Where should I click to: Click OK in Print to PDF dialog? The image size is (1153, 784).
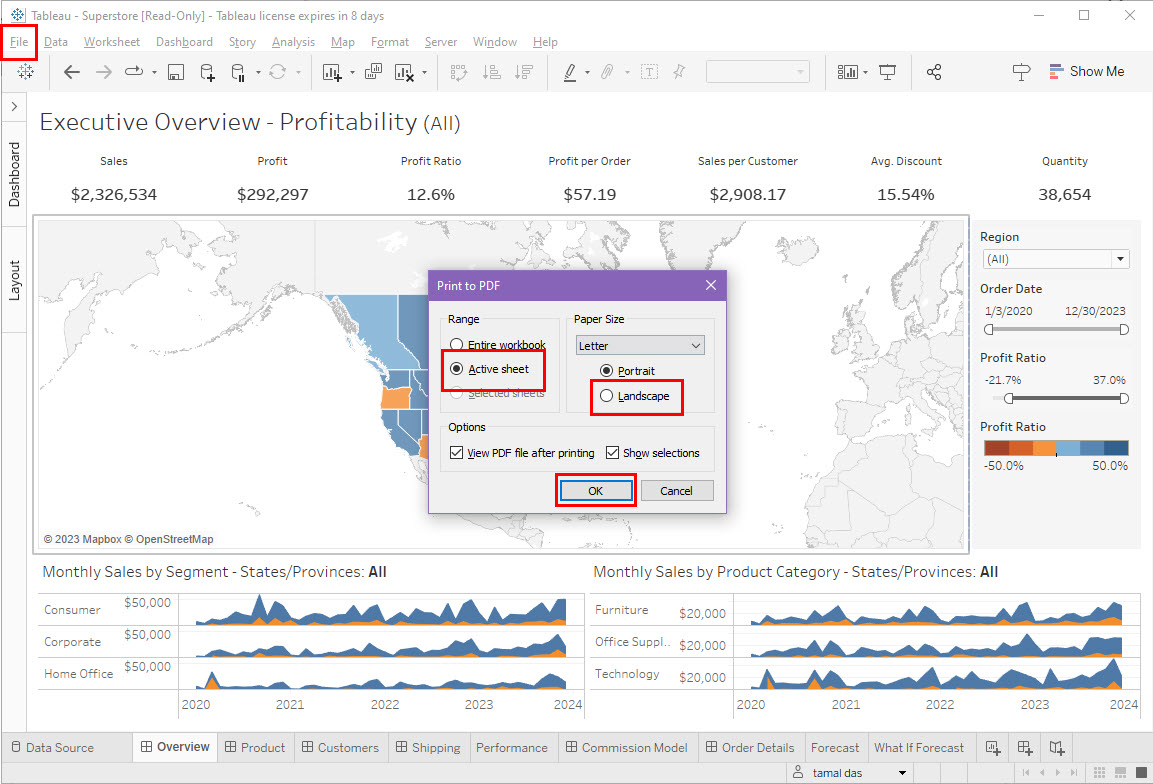596,491
